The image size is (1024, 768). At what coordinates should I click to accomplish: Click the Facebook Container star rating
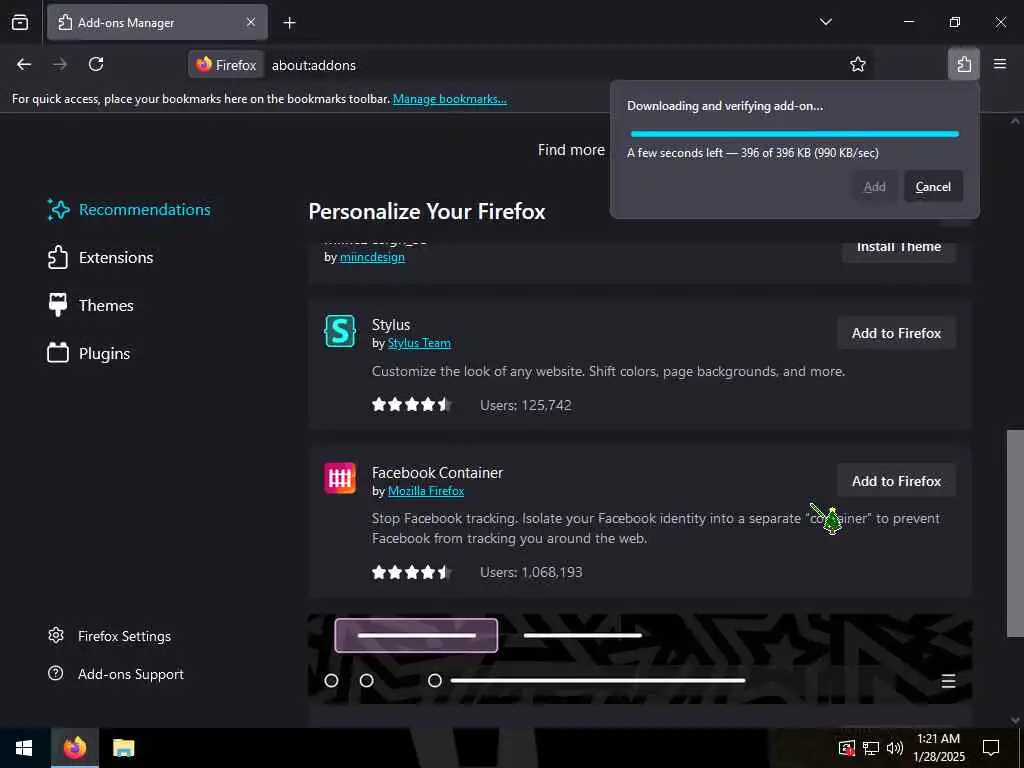411,572
